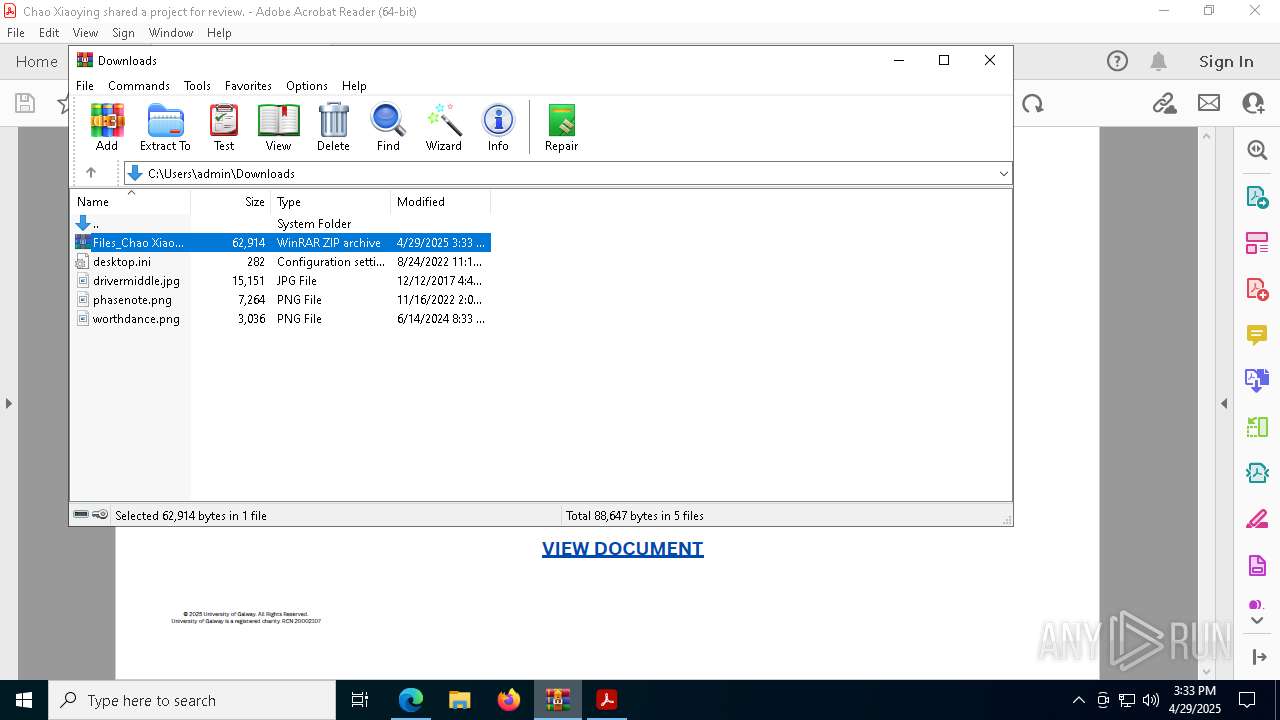Select desktop.ini file
1280x720 pixels.
[x=281, y=262]
